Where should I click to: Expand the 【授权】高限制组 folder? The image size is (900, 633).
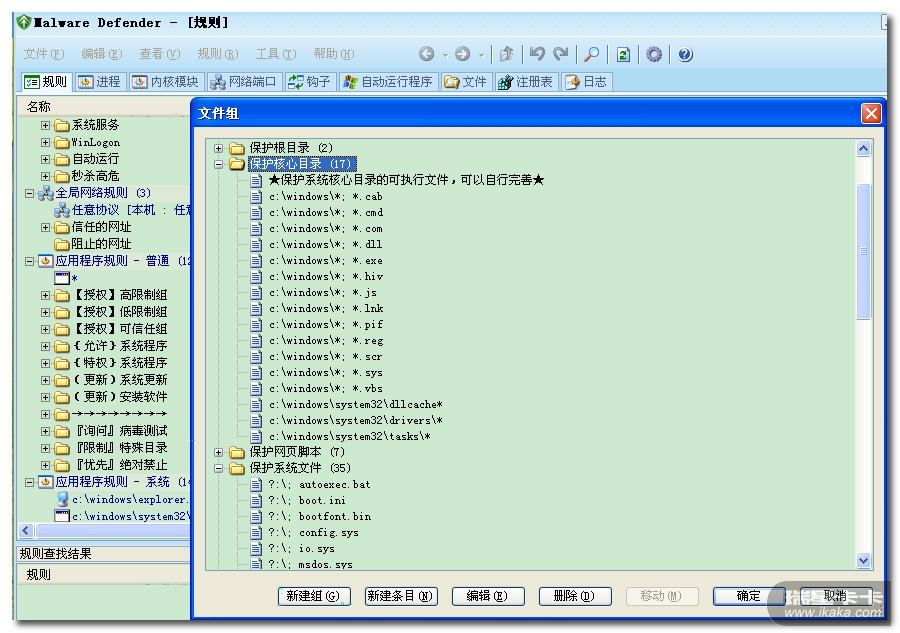click(45, 295)
